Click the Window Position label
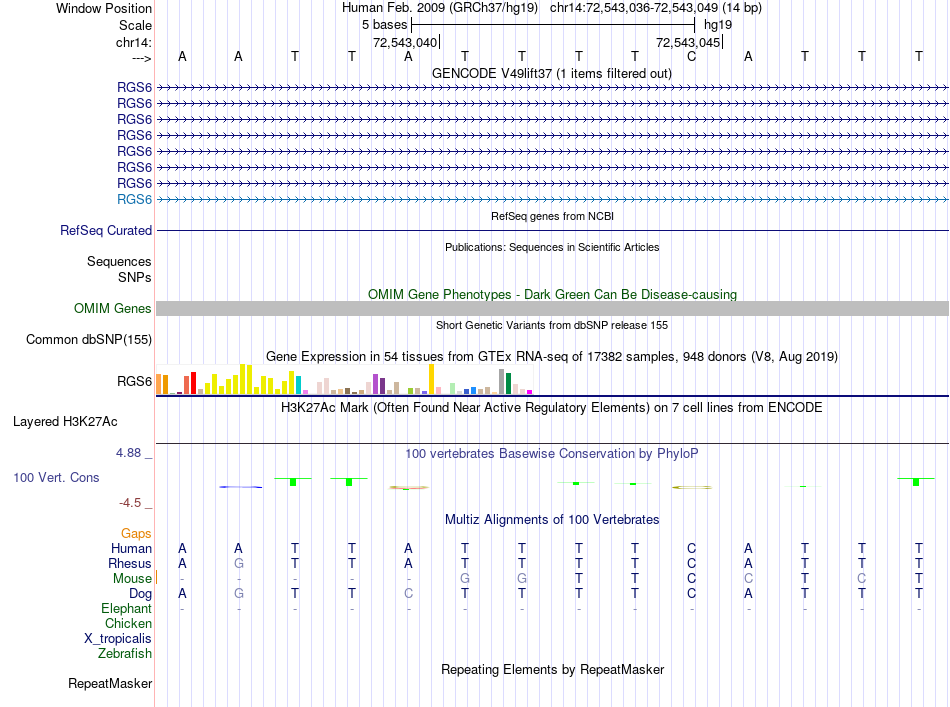The height and width of the screenshot is (707, 950). (104, 8)
